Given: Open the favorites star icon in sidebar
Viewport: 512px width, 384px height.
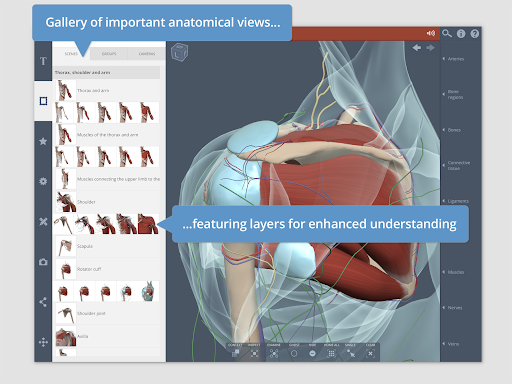Looking at the screenshot, I should [x=43, y=141].
